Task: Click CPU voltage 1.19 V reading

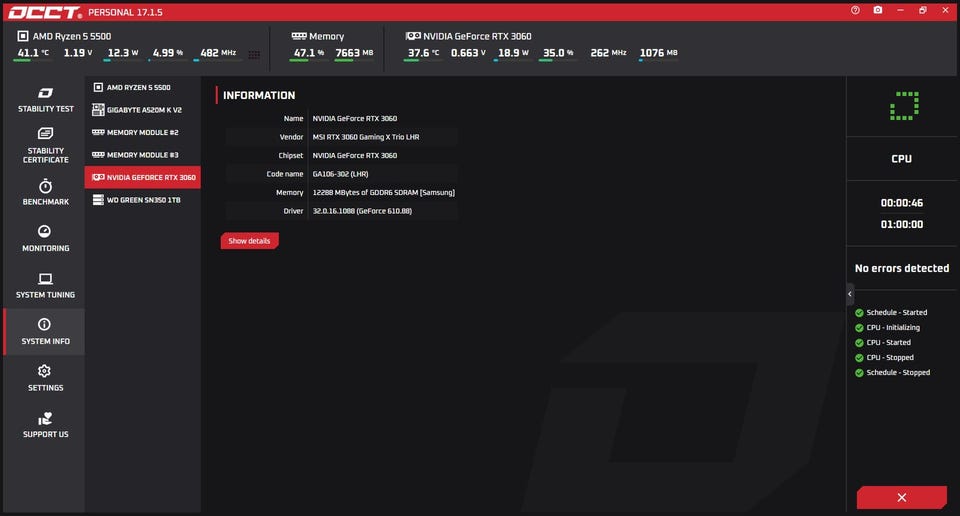Action: click(x=78, y=53)
